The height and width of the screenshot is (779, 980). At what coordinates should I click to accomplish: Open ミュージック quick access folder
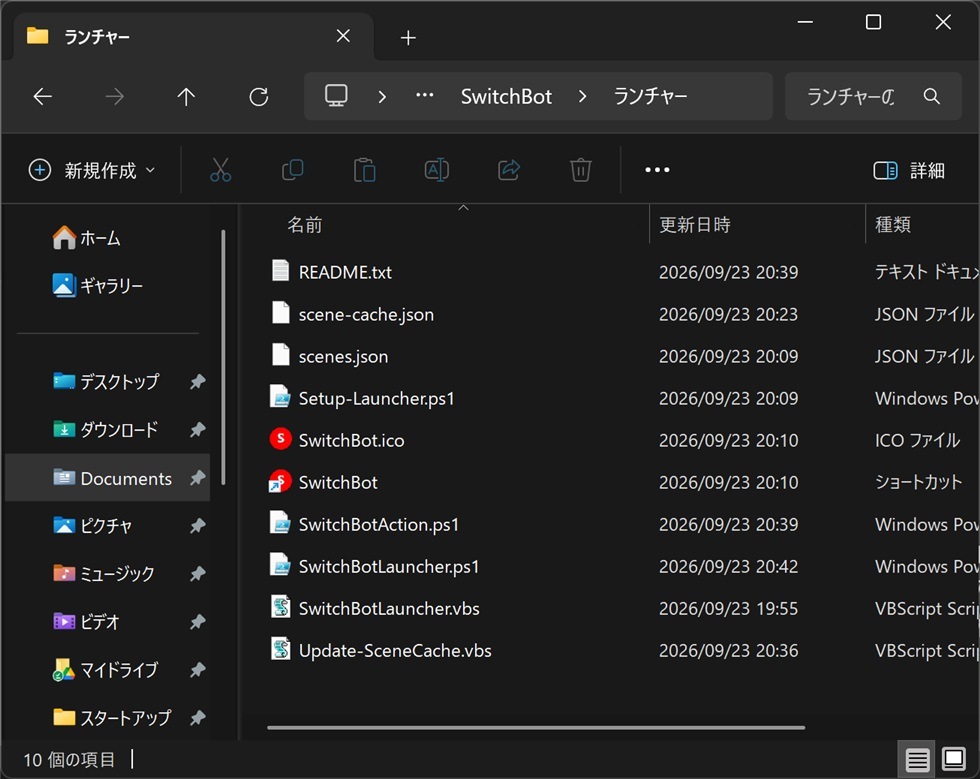coord(104,574)
